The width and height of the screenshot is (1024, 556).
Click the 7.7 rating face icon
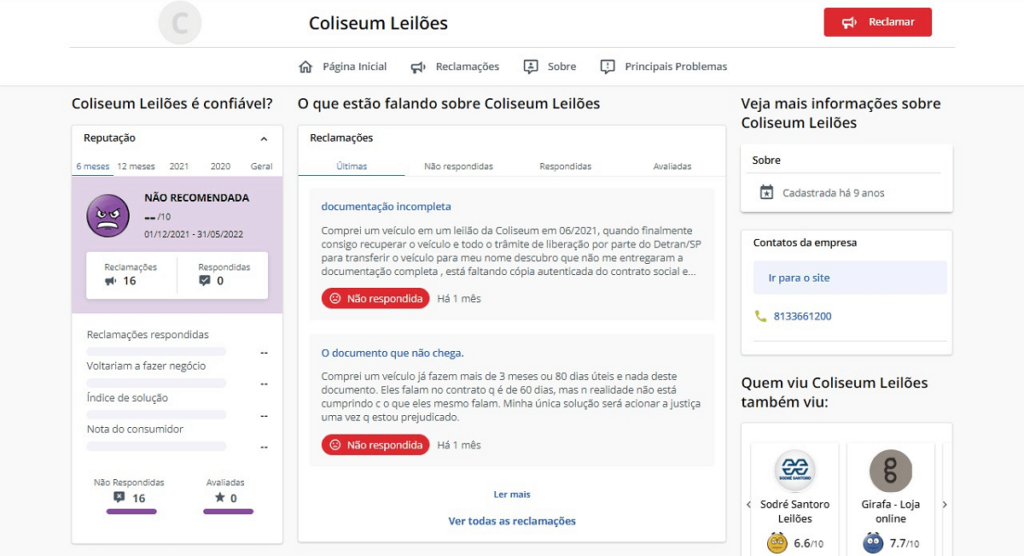(x=873, y=543)
